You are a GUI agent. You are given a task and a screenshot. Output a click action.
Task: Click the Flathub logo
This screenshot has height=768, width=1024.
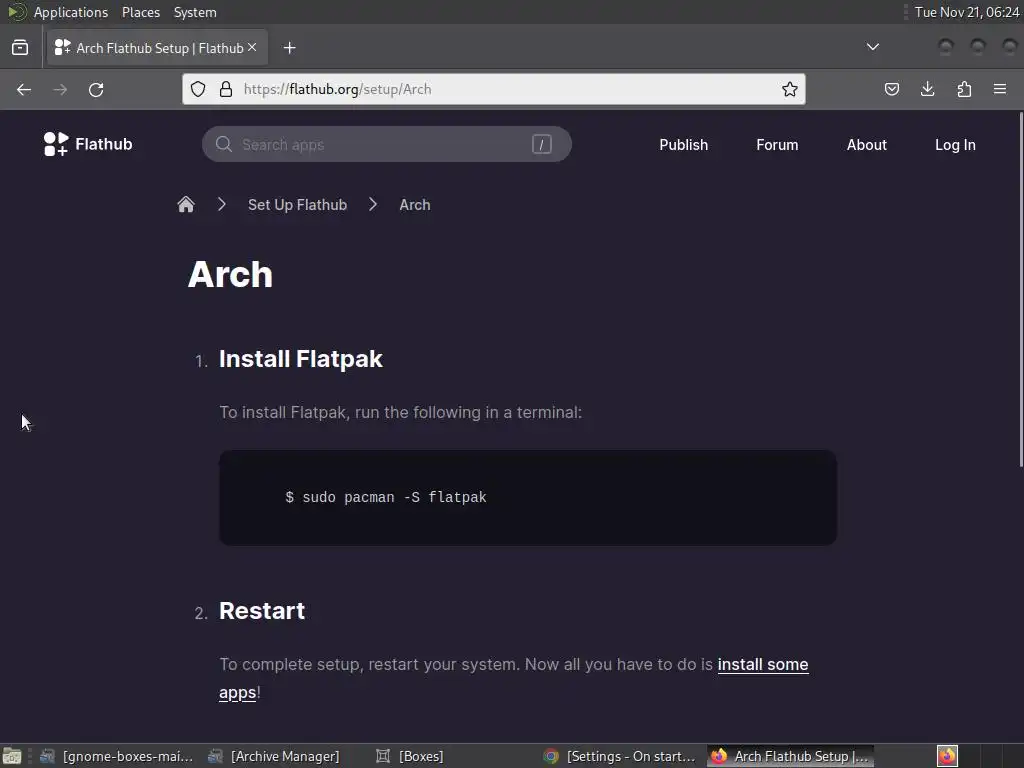pos(88,144)
